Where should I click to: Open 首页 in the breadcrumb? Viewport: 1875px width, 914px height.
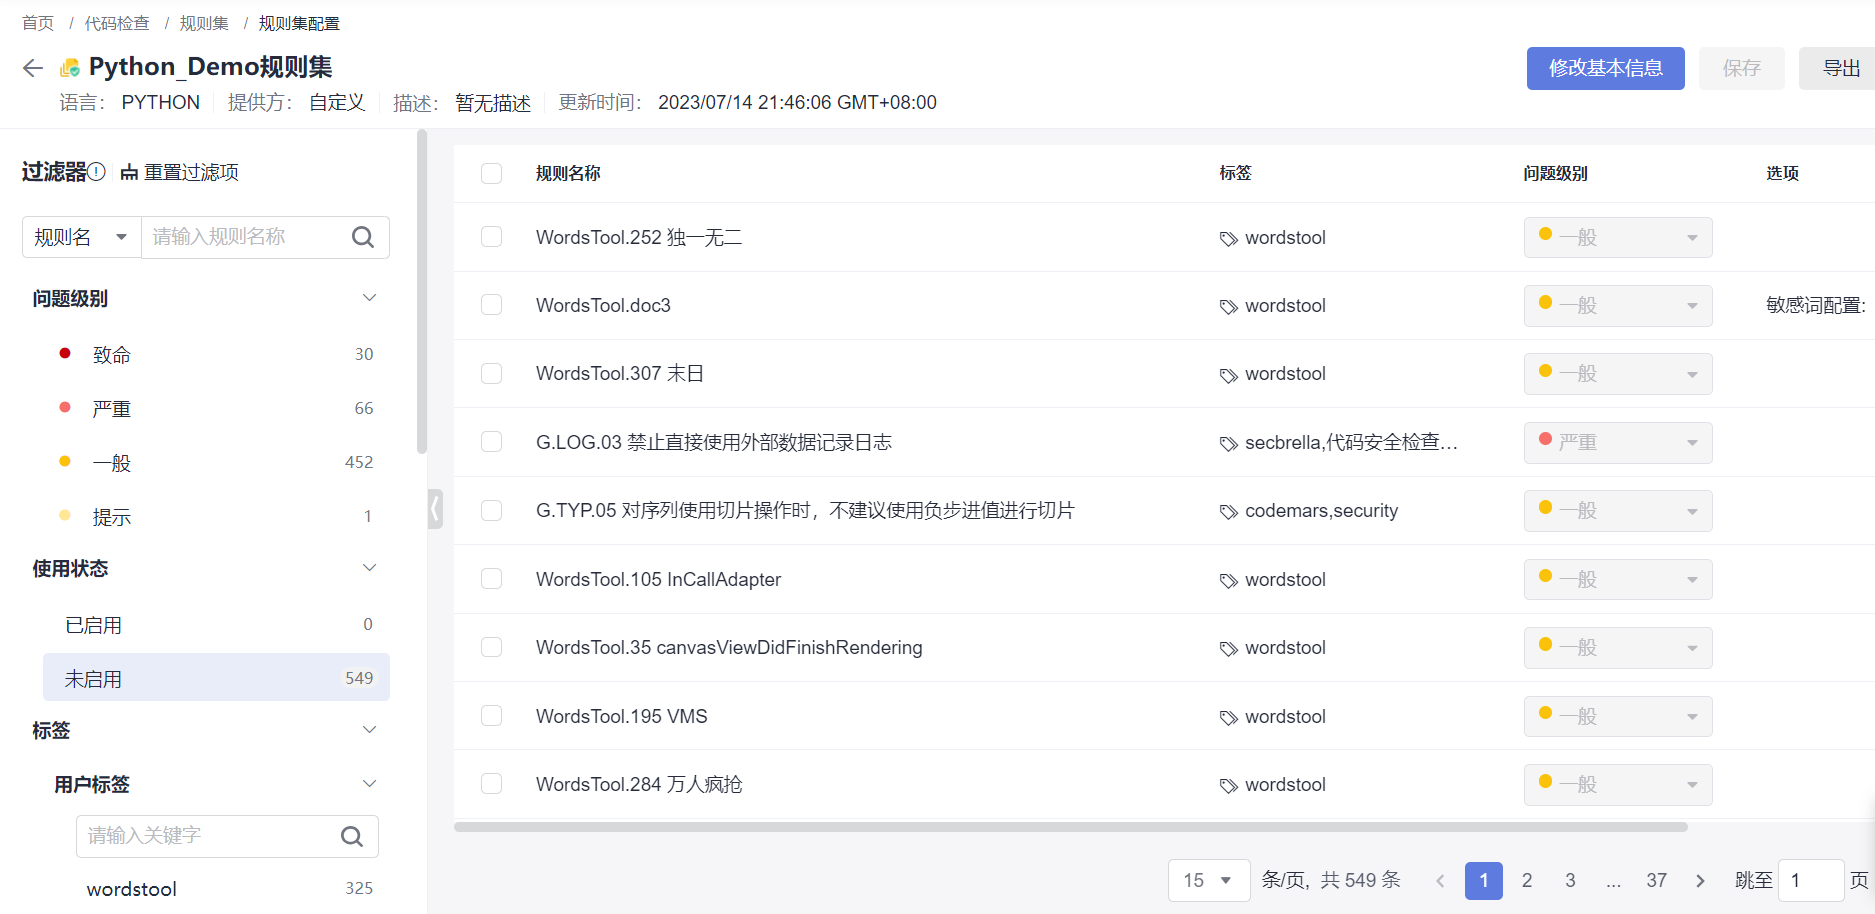[38, 23]
